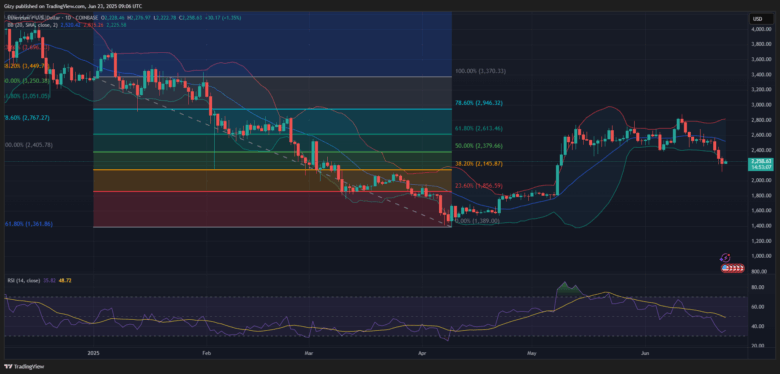780x374 pixels.
Task: Click the Mar time axis label
Action: coord(309,353)
